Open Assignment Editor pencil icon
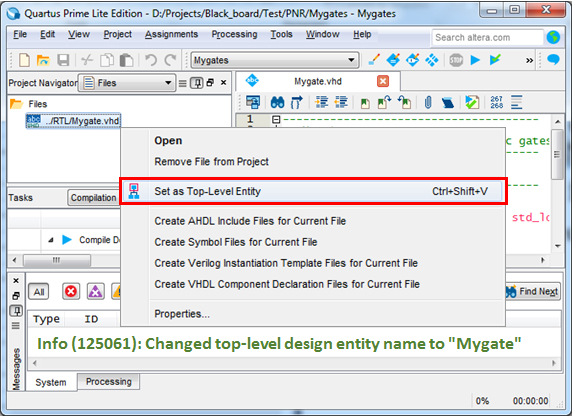This screenshot has width=573, height=417. (x=374, y=60)
